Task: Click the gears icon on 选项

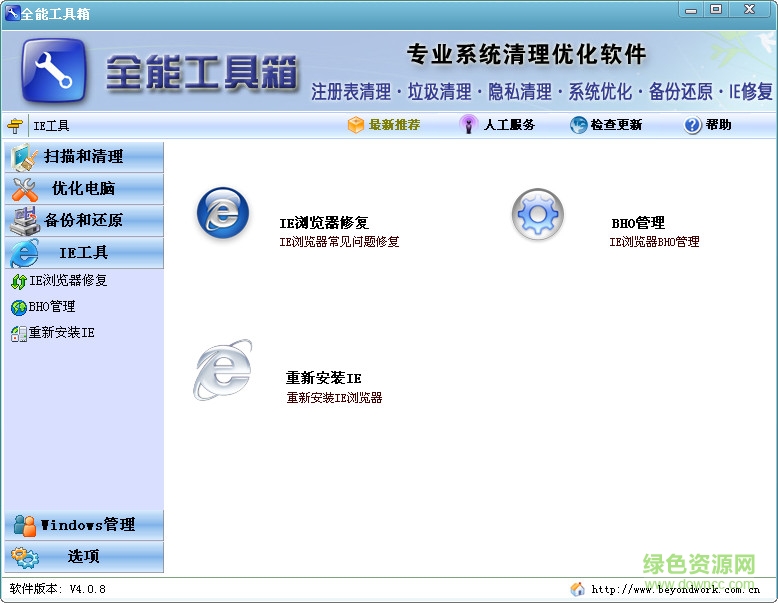Action: (25, 557)
